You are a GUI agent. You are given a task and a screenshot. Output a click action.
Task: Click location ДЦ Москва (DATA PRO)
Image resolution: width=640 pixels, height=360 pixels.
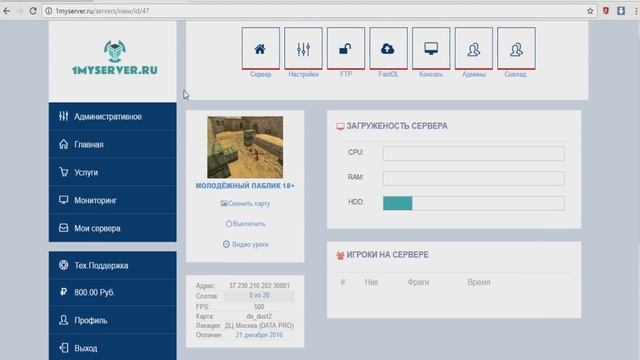[259, 326]
